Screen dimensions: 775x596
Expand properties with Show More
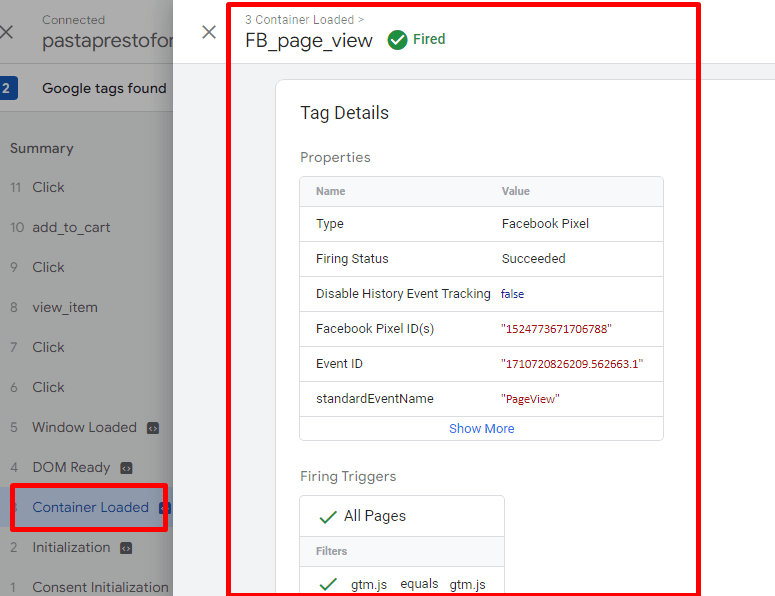tap(481, 428)
